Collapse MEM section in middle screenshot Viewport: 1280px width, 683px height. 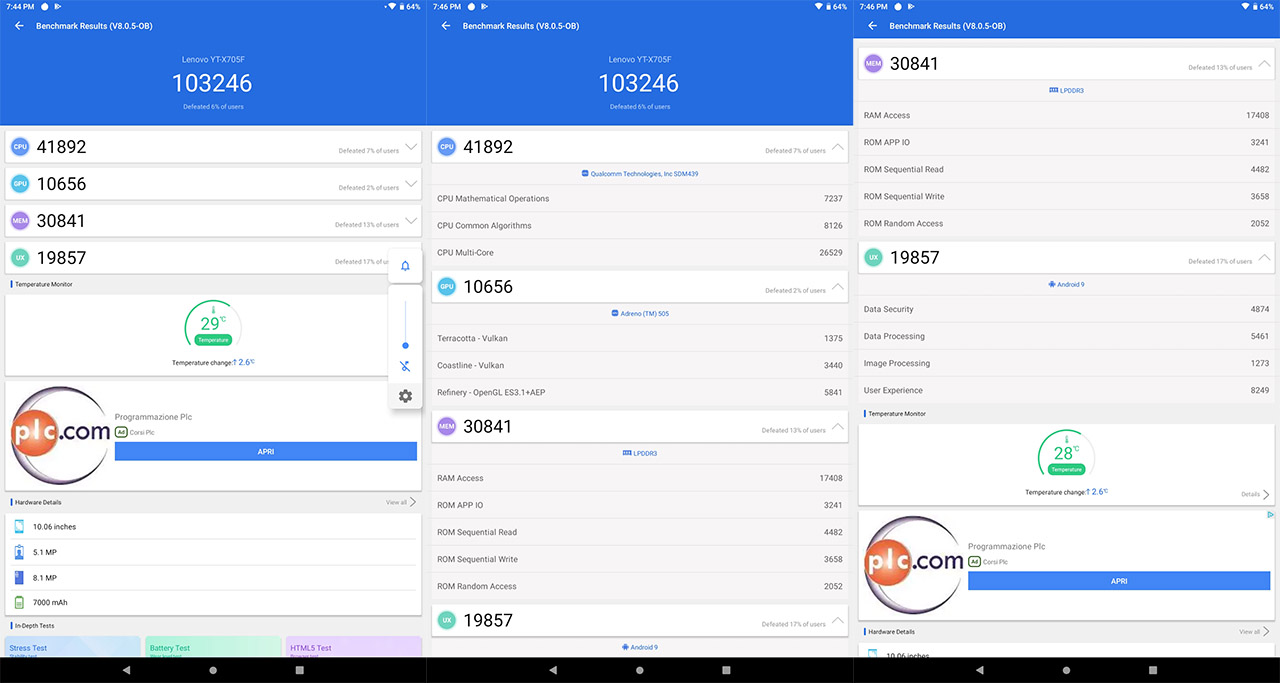tap(837, 427)
